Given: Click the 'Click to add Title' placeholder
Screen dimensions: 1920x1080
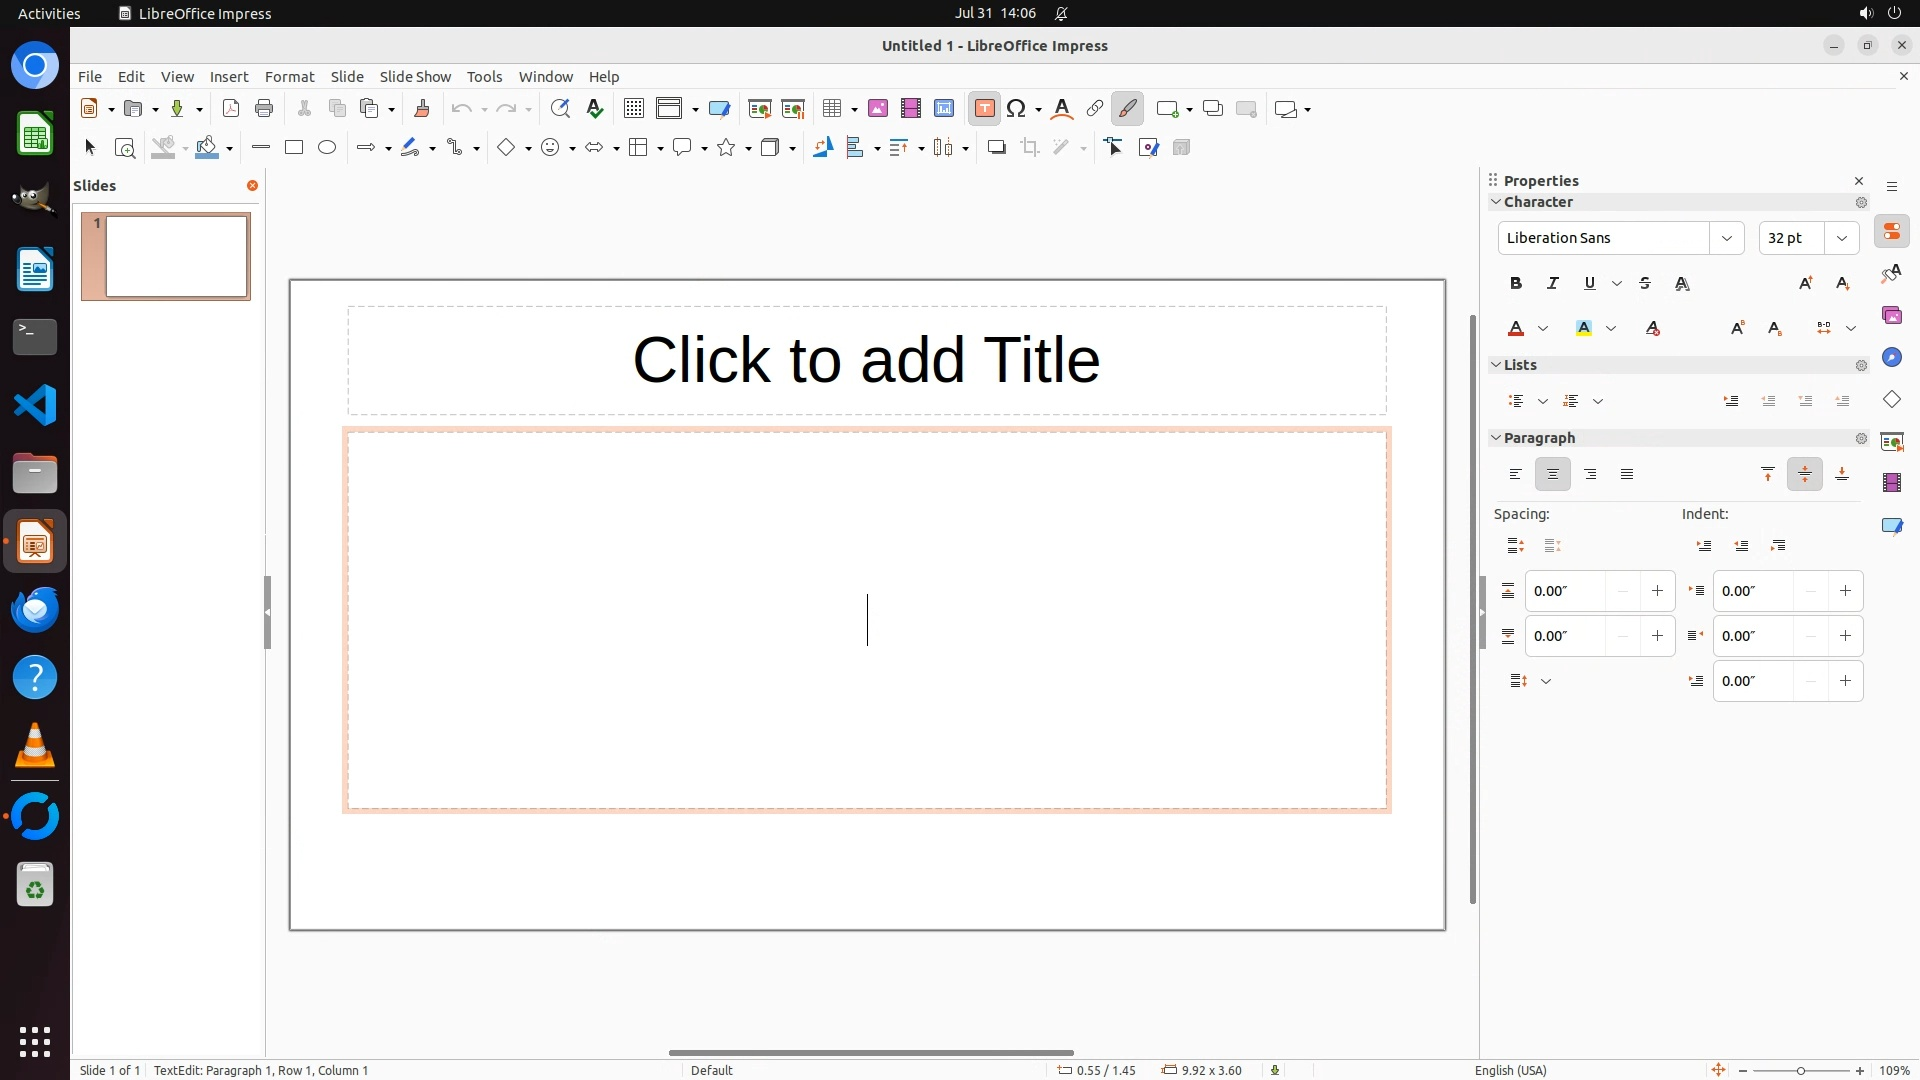Looking at the screenshot, I should click(x=866, y=360).
